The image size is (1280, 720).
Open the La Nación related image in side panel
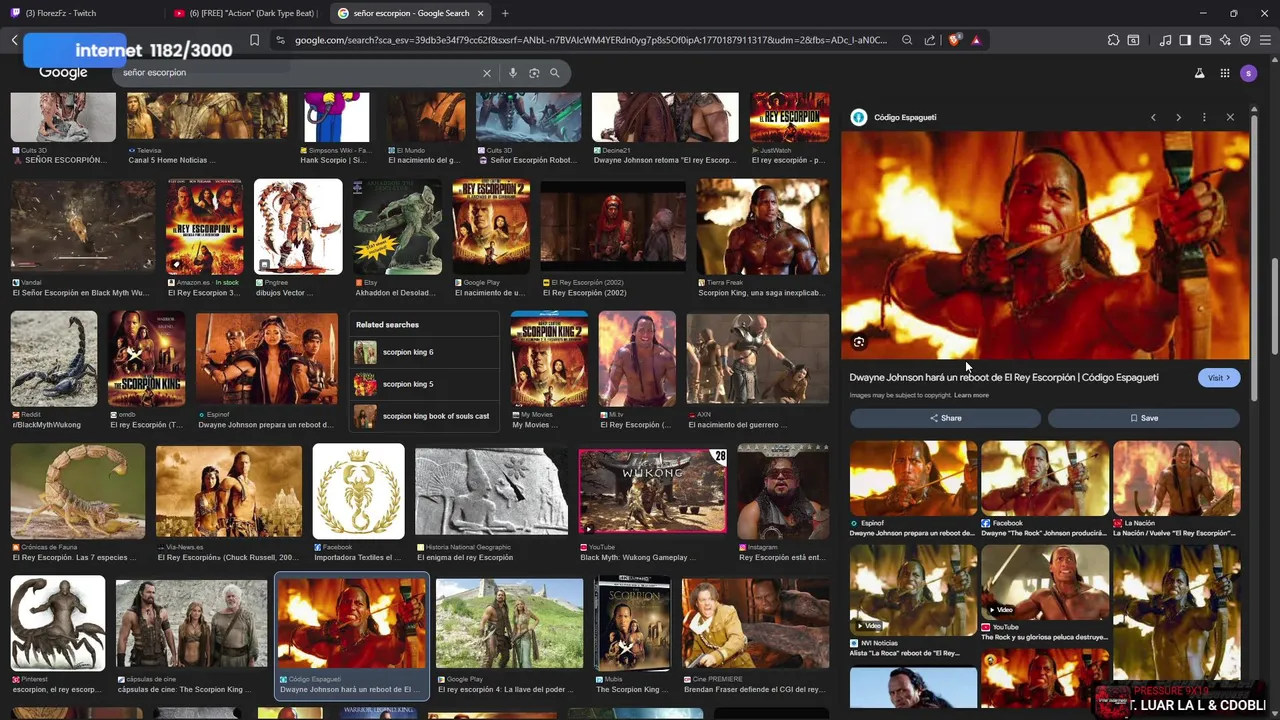1177,479
